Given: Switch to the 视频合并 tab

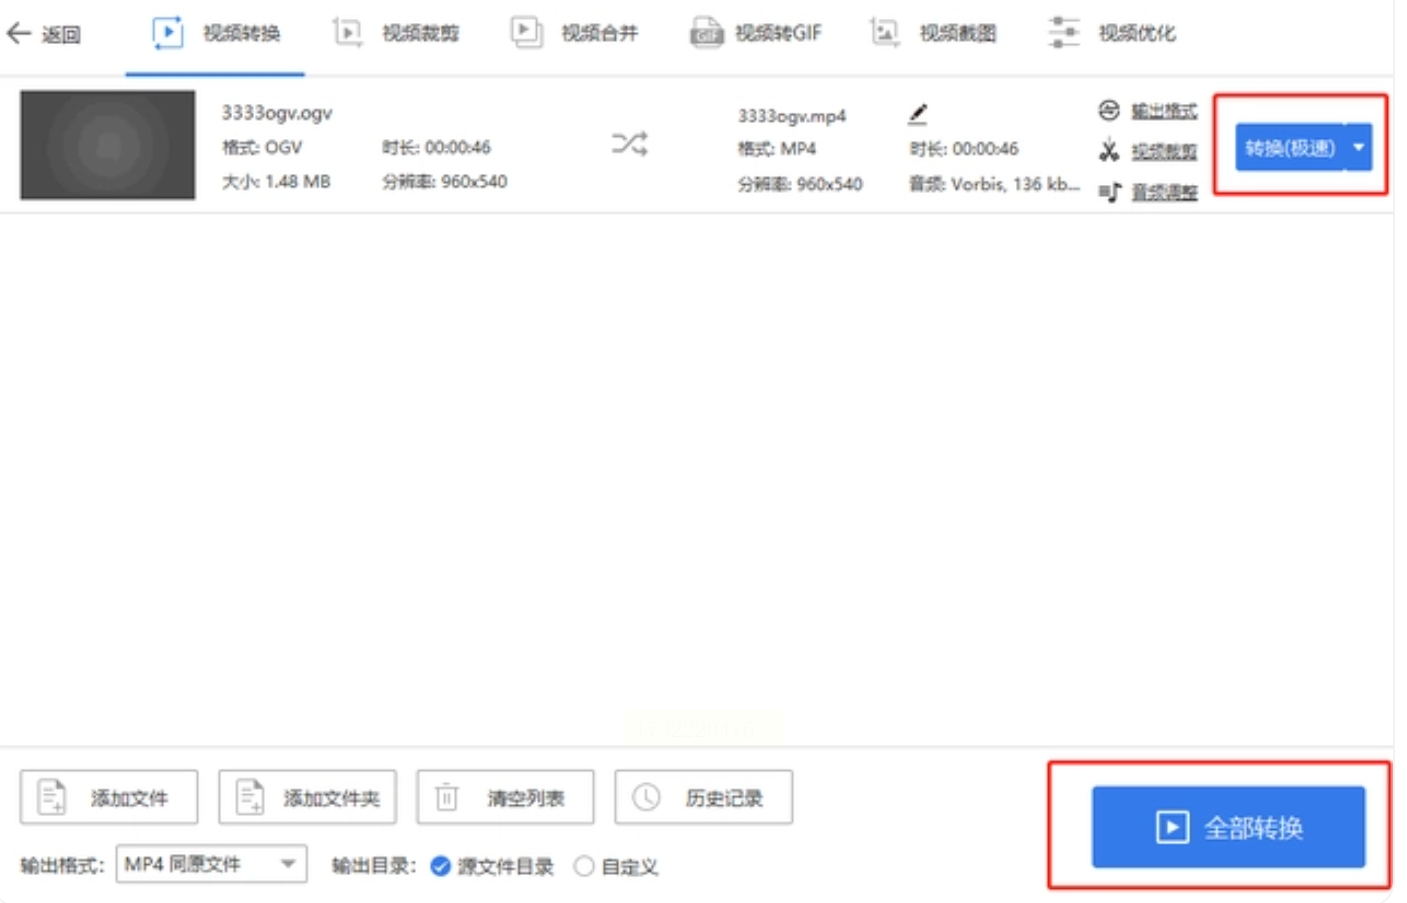Looking at the screenshot, I should tap(574, 33).
